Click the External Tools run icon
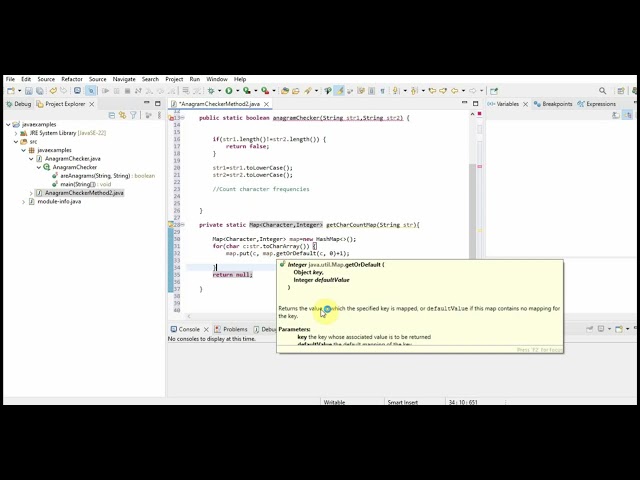 (x=265, y=91)
